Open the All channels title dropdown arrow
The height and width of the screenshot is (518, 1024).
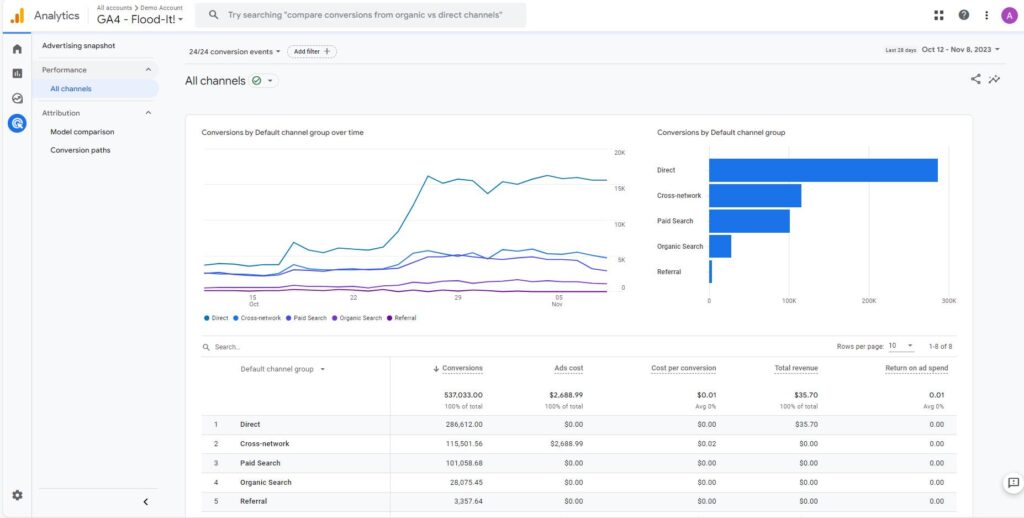pos(270,81)
